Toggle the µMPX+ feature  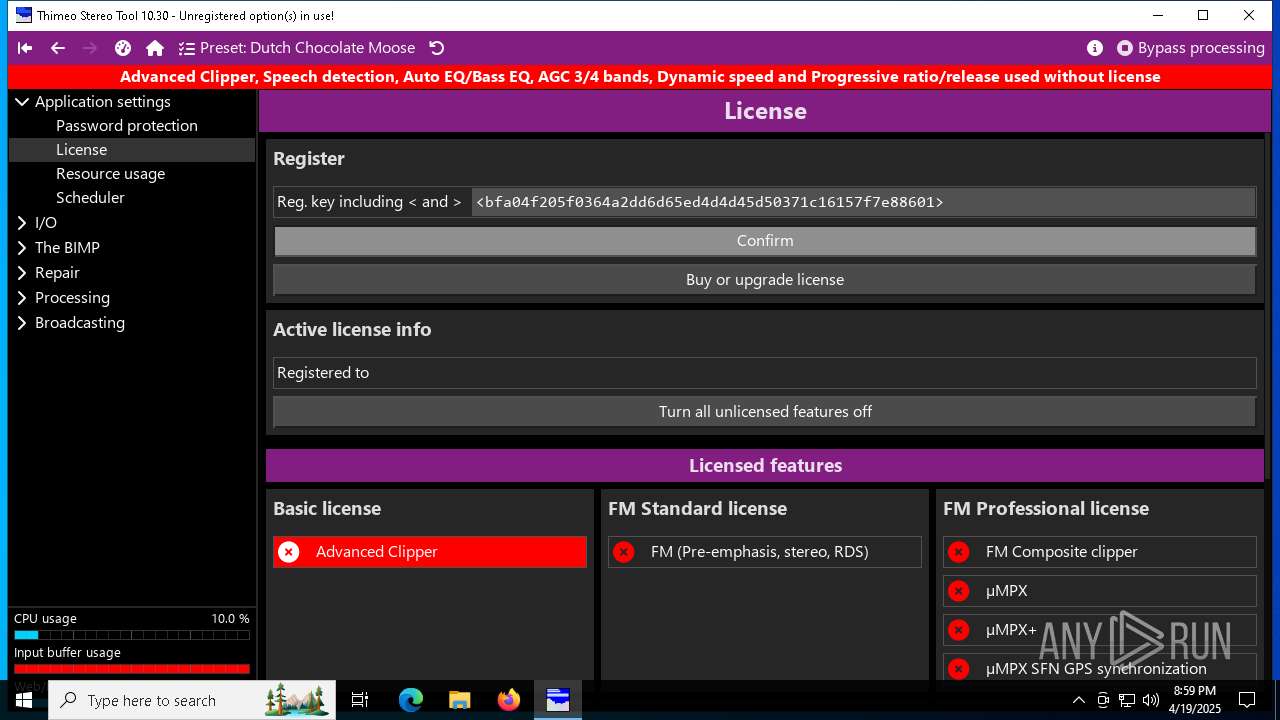tap(1100, 630)
